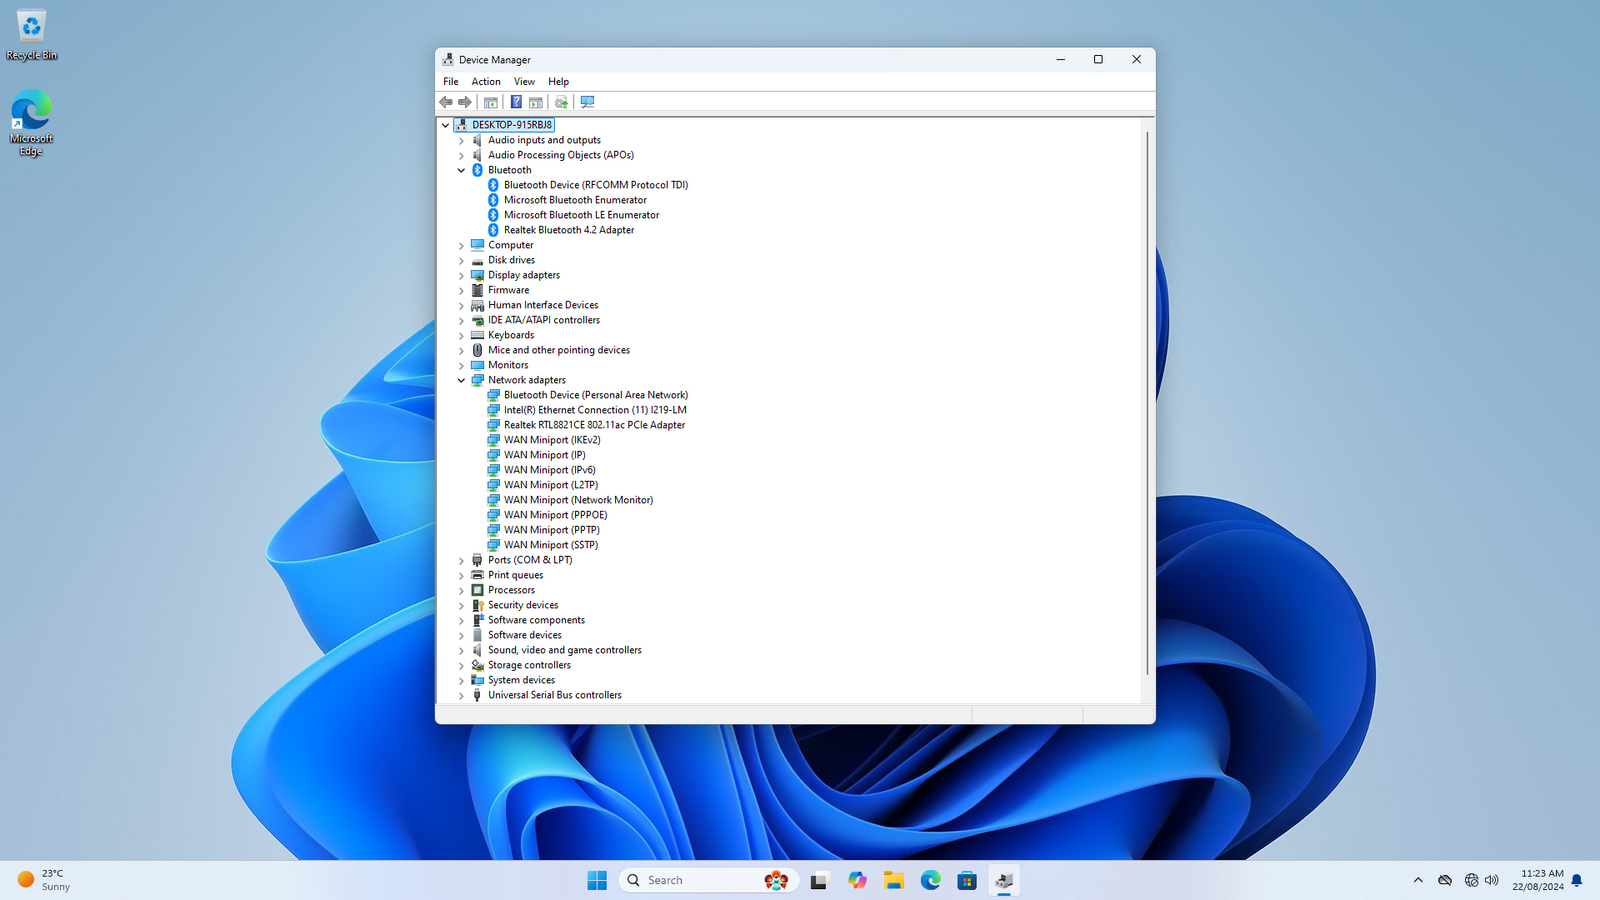Image resolution: width=1600 pixels, height=900 pixels.
Task: Open the Windows Start menu
Action: [x=597, y=880]
